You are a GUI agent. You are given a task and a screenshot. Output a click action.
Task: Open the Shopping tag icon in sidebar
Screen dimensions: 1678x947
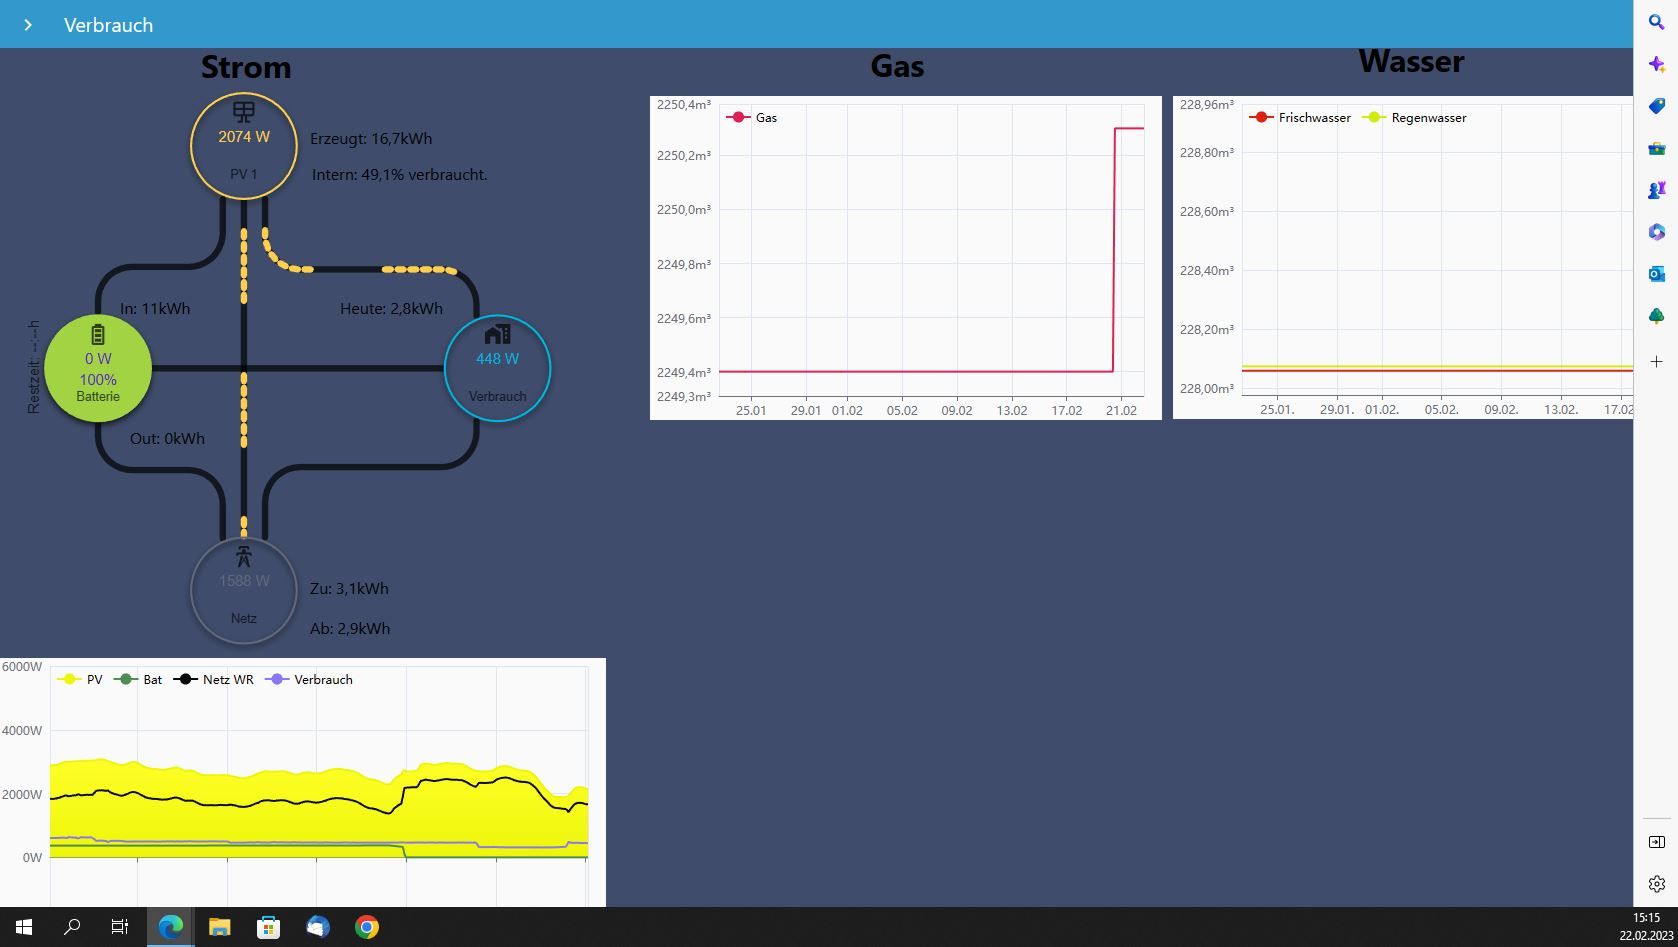pos(1656,106)
